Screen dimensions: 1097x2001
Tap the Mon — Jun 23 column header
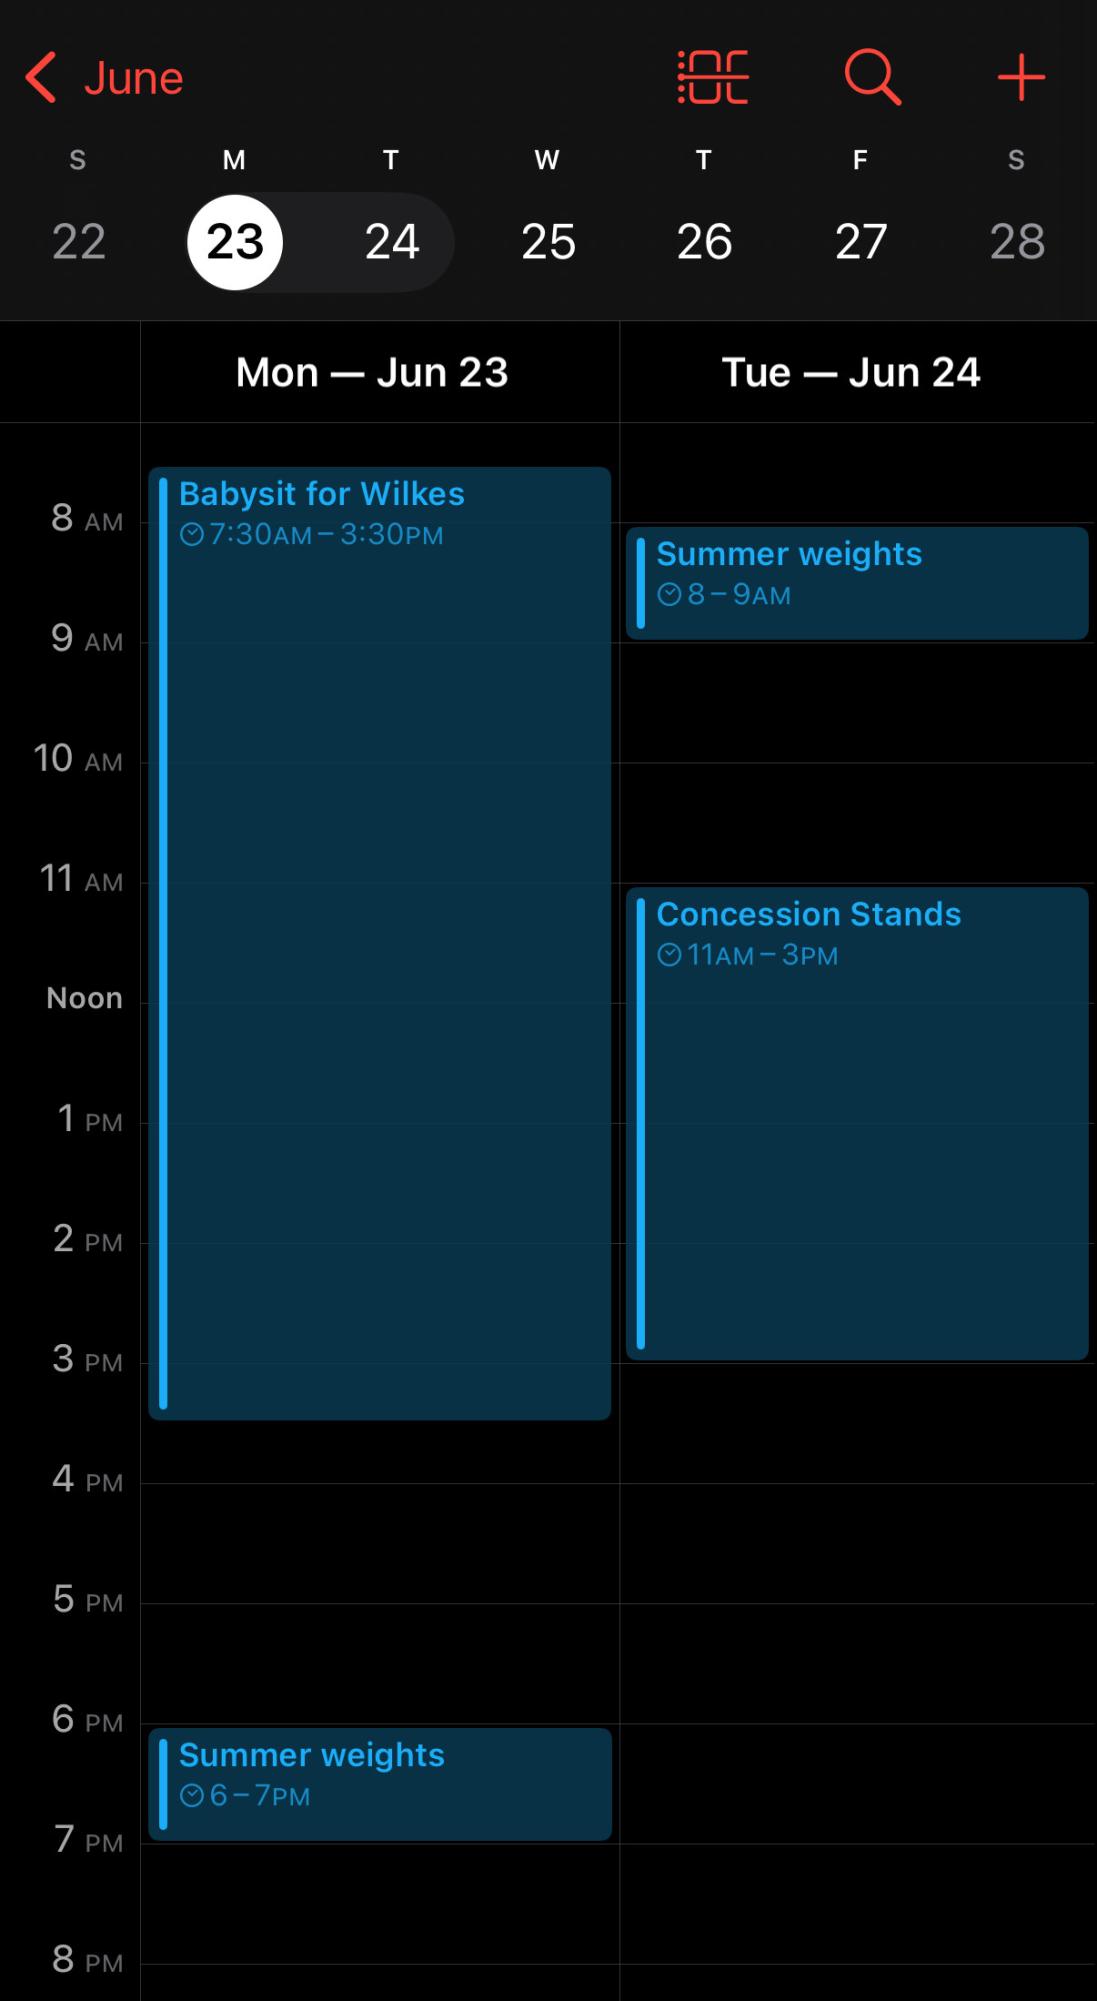click(372, 373)
